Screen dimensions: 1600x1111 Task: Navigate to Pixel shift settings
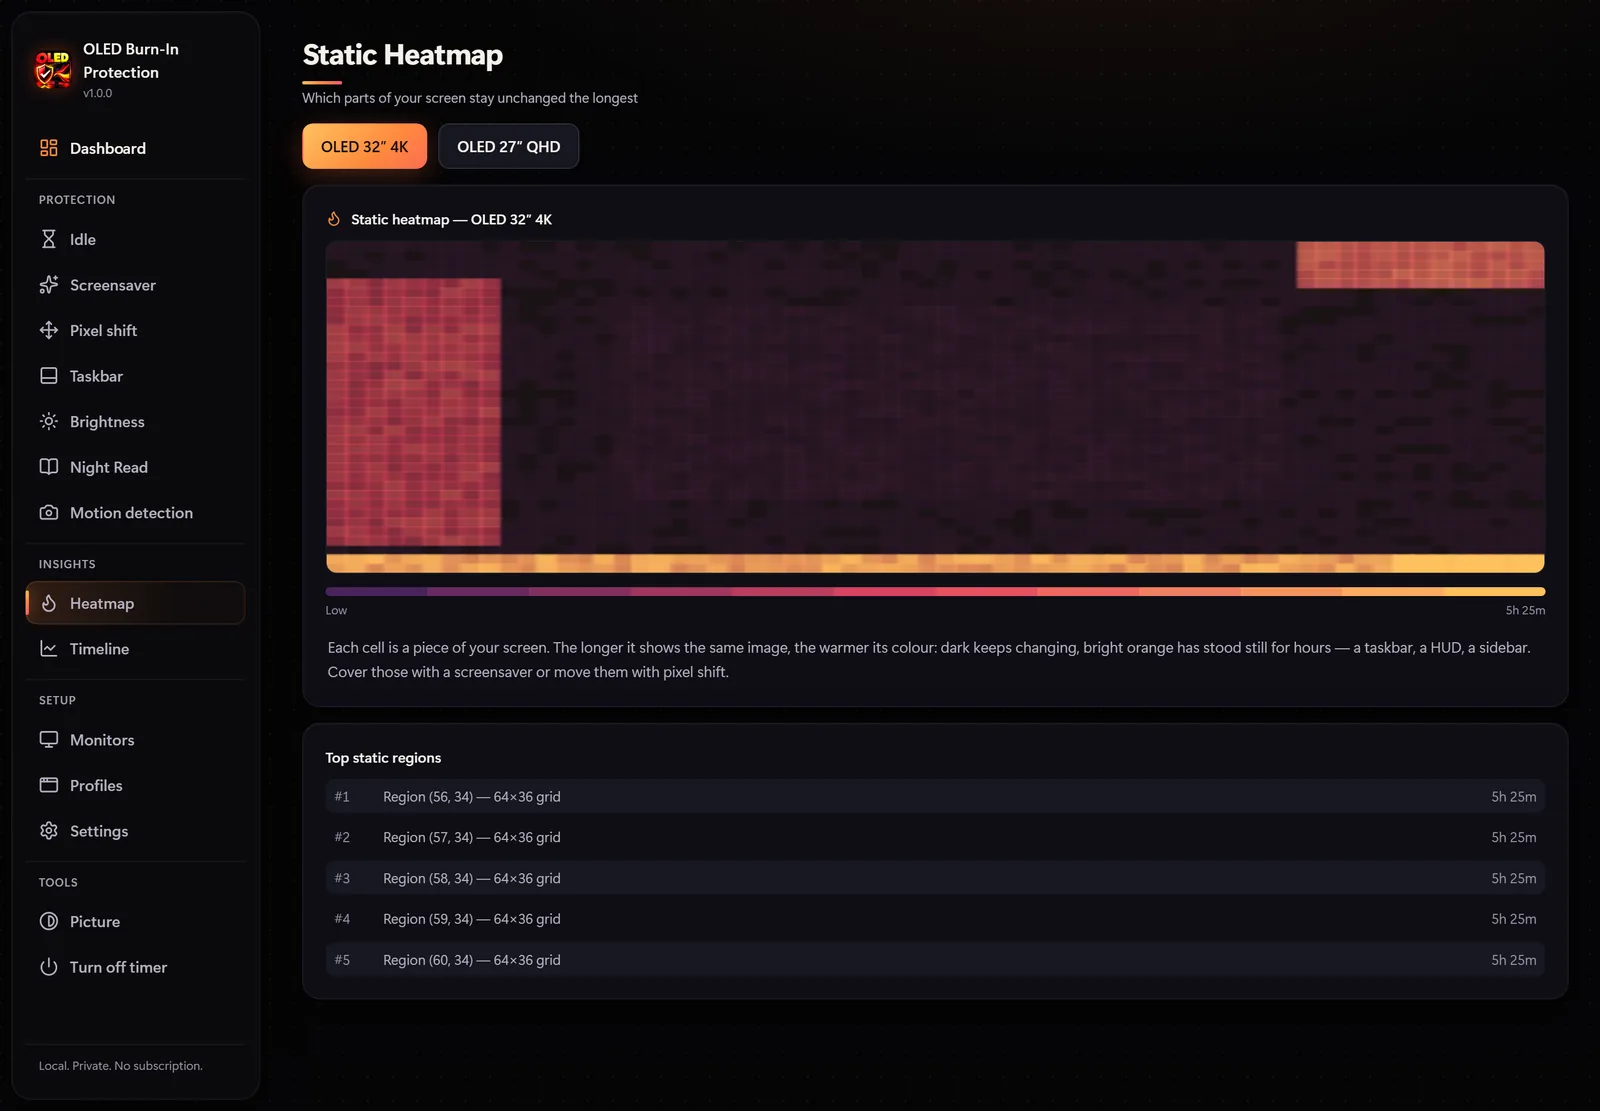[x=135, y=330]
